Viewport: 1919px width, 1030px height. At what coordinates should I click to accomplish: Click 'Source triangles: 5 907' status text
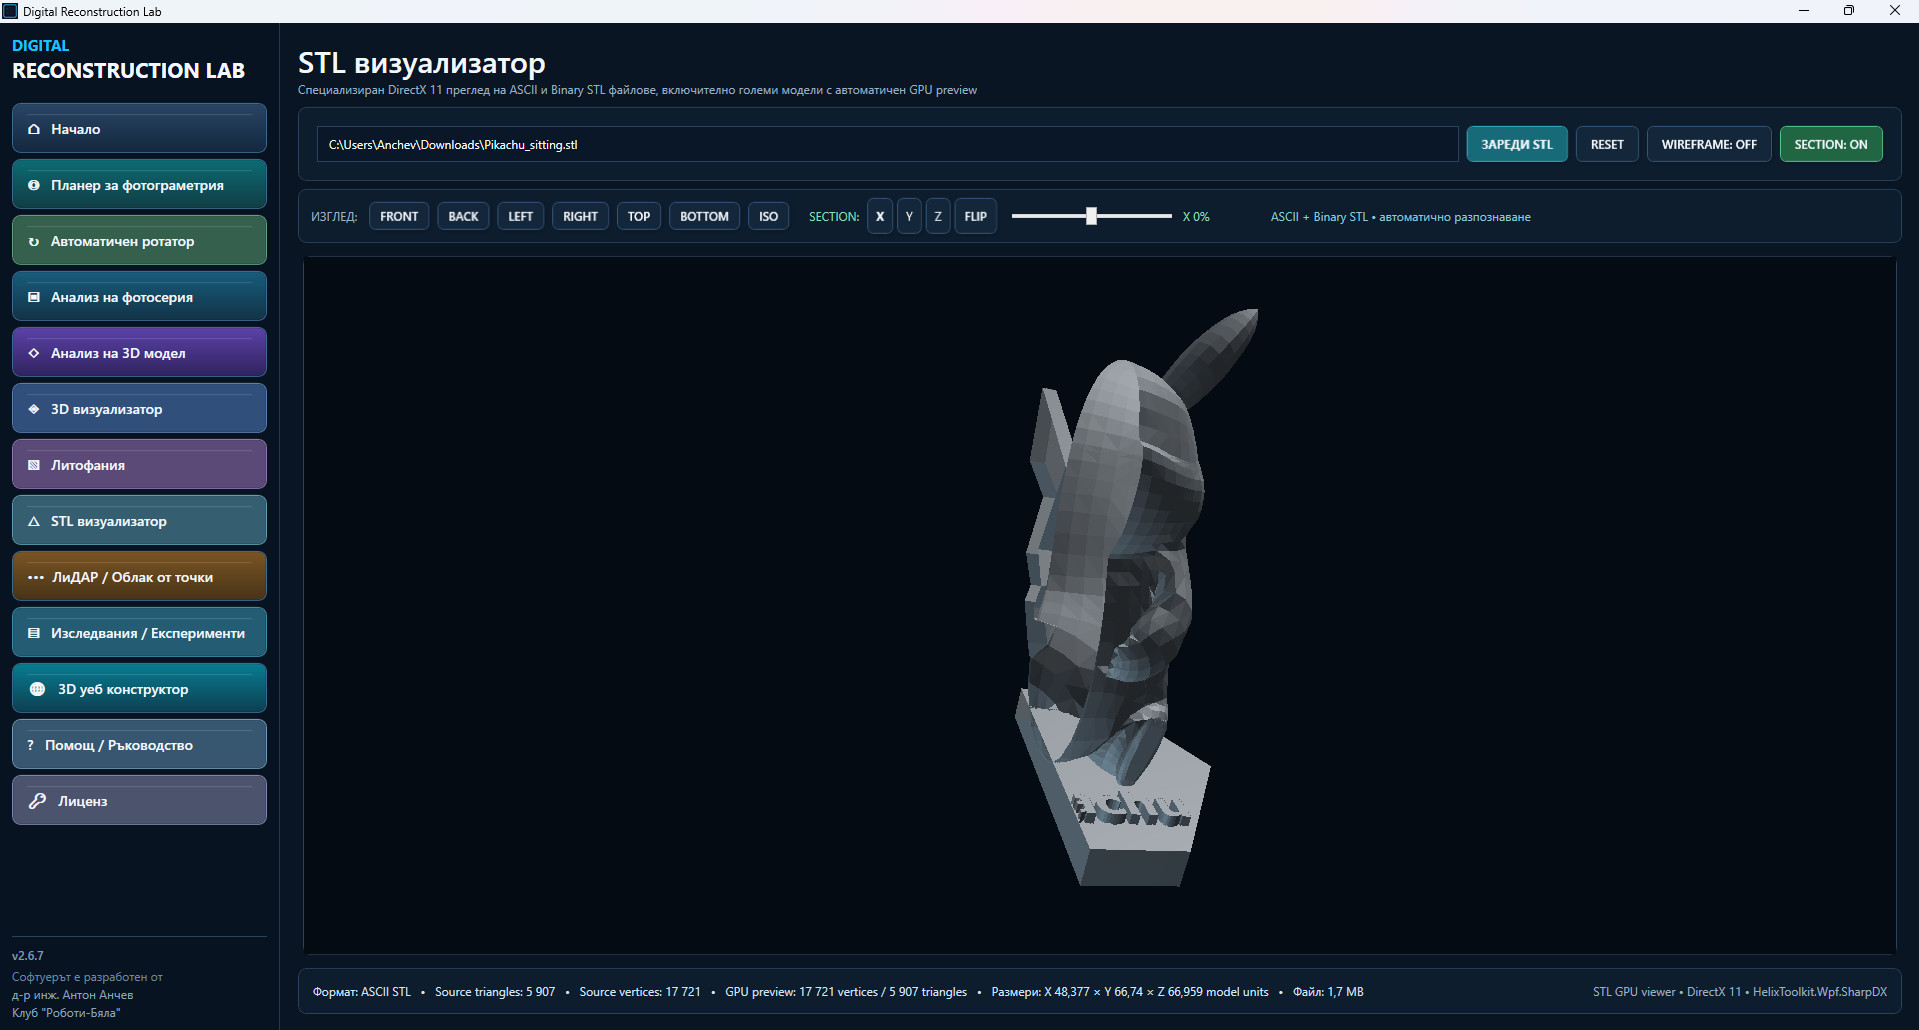coord(494,992)
